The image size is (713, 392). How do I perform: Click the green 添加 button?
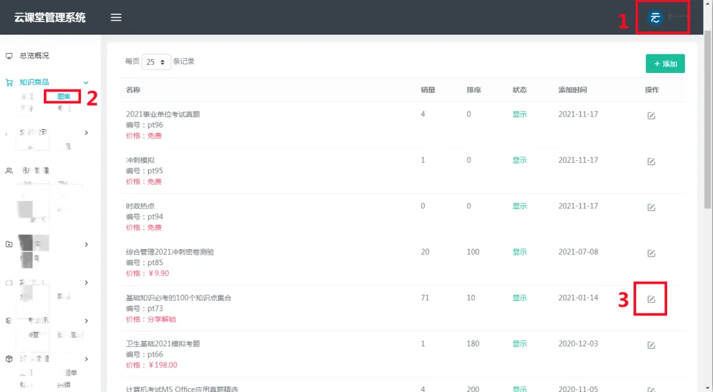(x=665, y=64)
